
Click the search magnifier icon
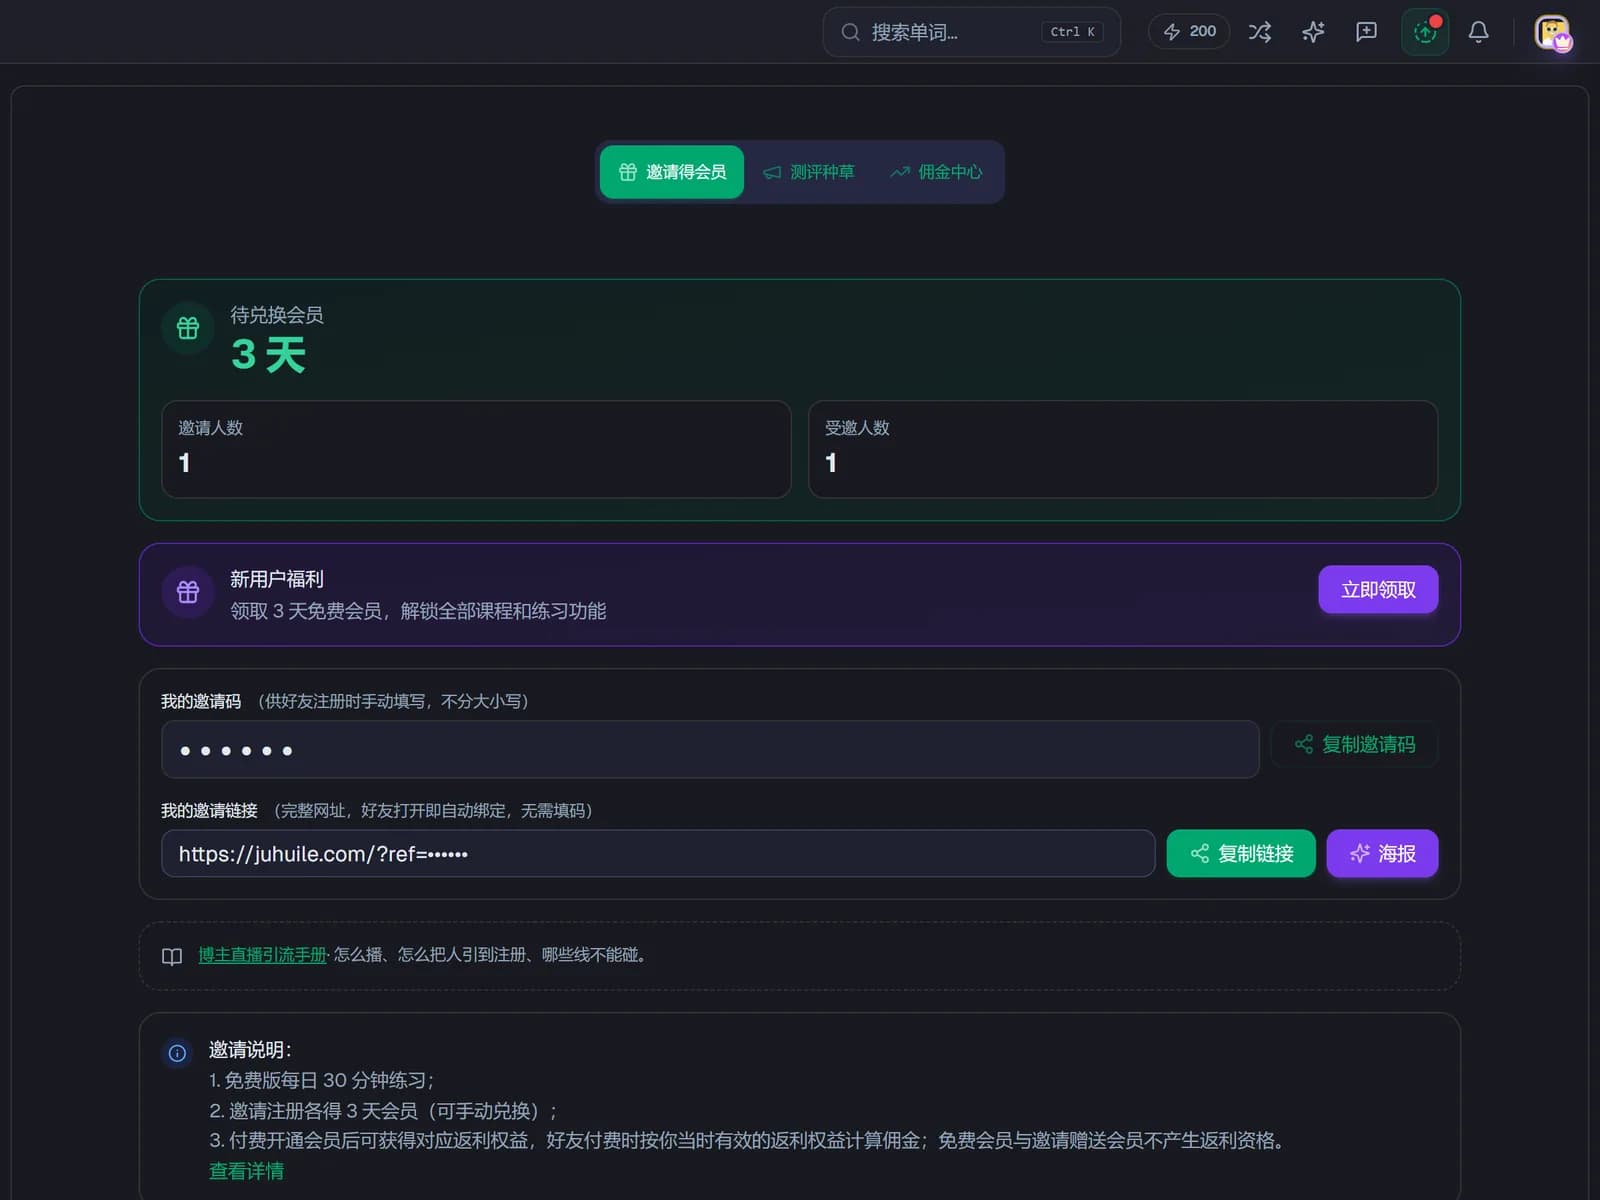850,32
